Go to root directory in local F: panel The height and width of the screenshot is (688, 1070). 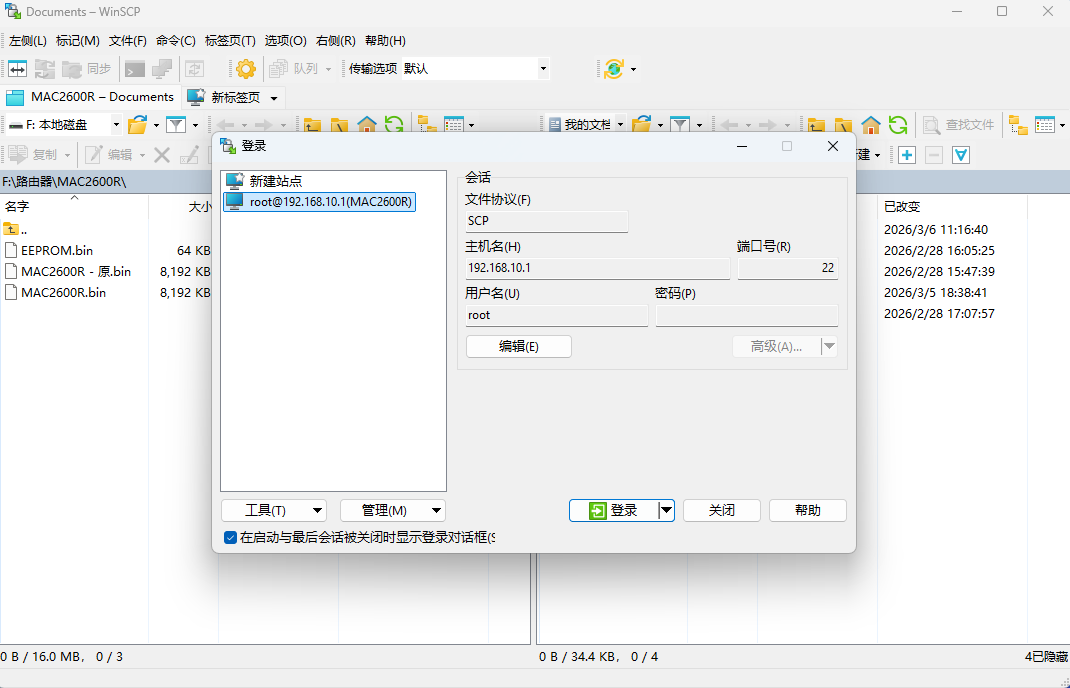pyautogui.click(x=340, y=124)
